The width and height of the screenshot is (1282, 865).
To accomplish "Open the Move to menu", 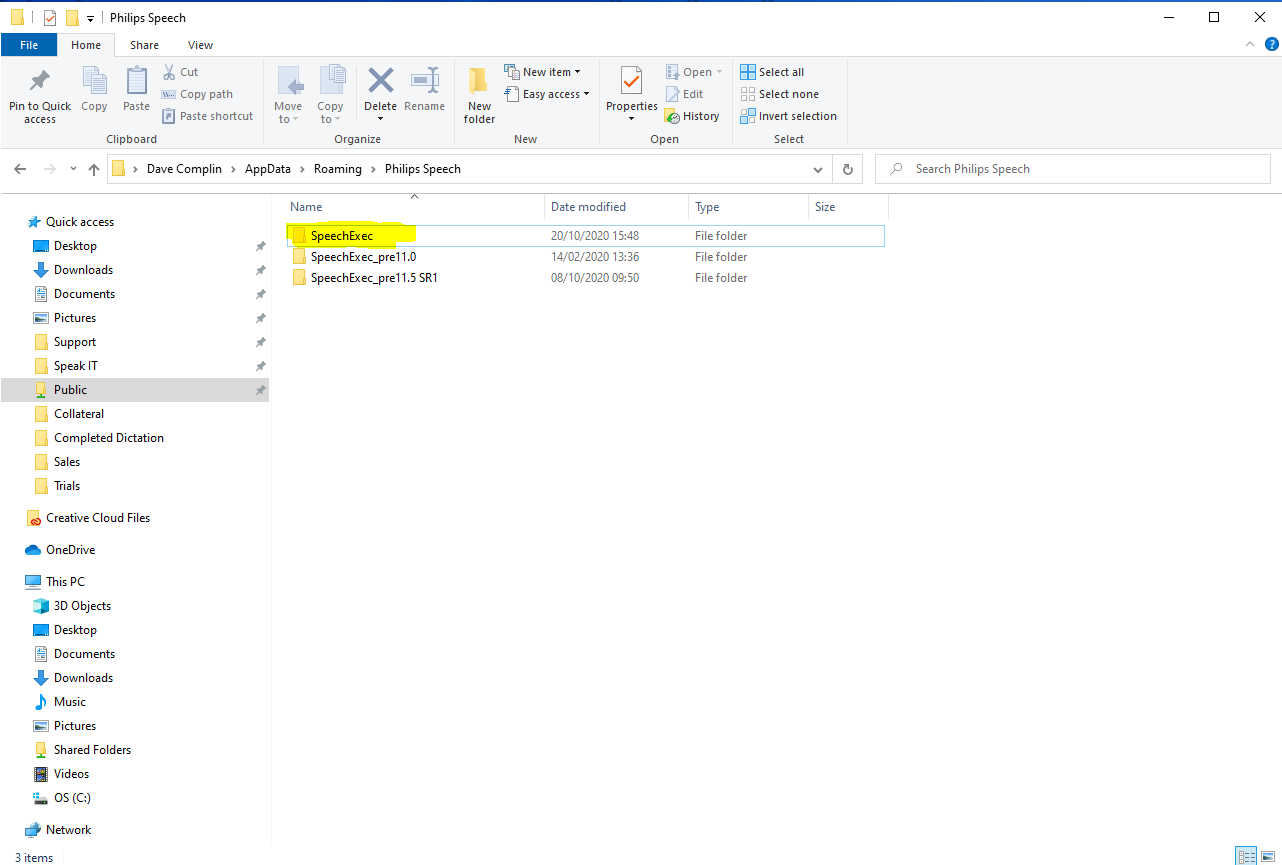I will [x=288, y=95].
